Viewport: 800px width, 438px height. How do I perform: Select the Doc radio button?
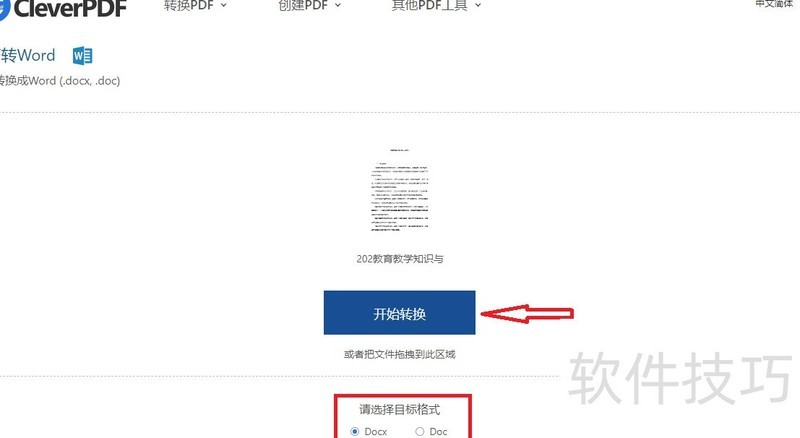click(419, 432)
